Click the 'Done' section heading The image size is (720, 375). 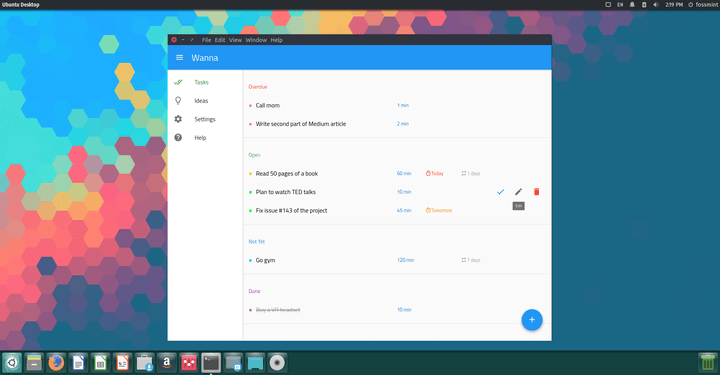pos(254,291)
